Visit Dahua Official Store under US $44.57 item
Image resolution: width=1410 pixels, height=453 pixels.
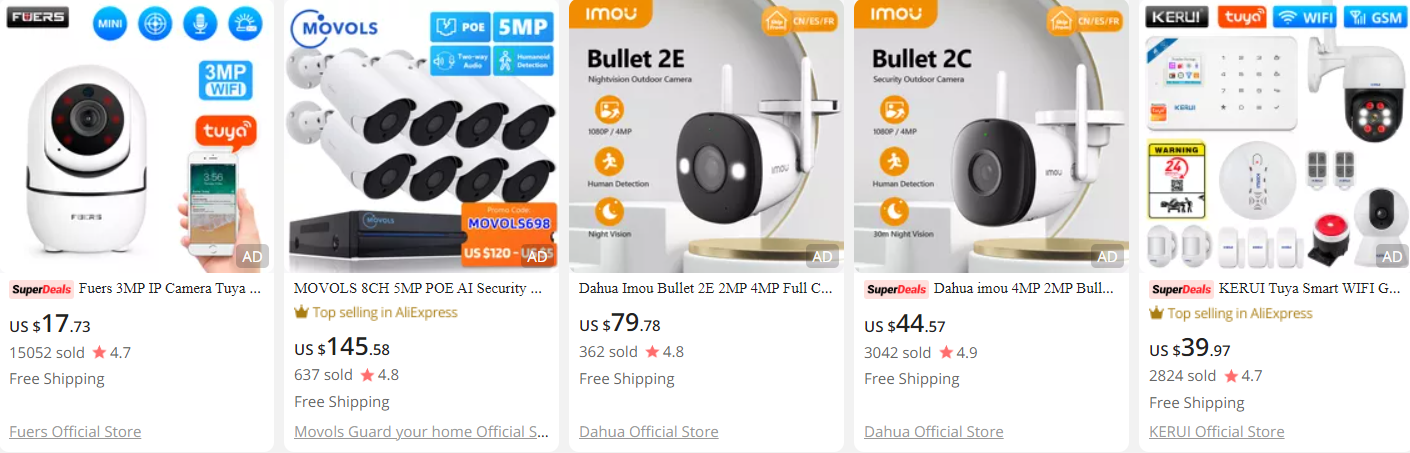pyautogui.click(x=934, y=432)
